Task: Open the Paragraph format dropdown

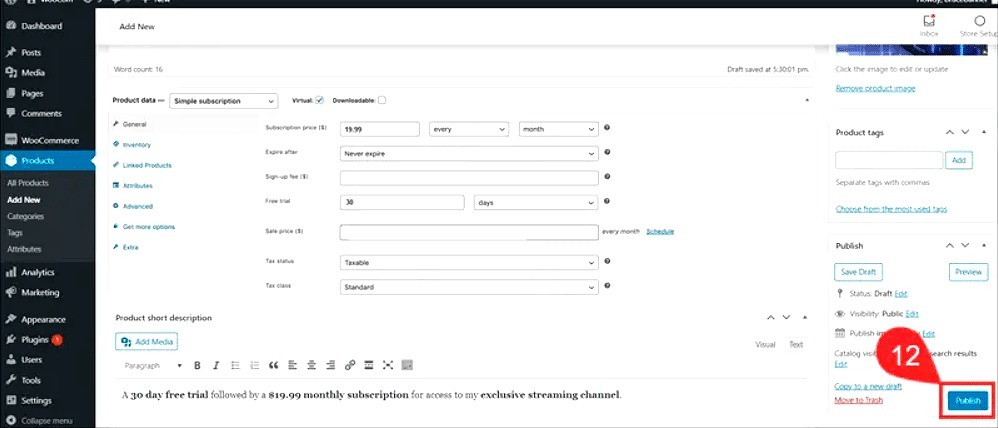Action: (153, 366)
